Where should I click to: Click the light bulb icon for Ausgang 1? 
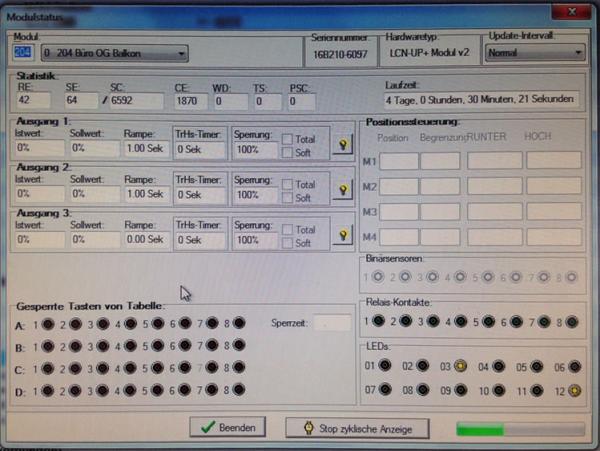pos(344,144)
